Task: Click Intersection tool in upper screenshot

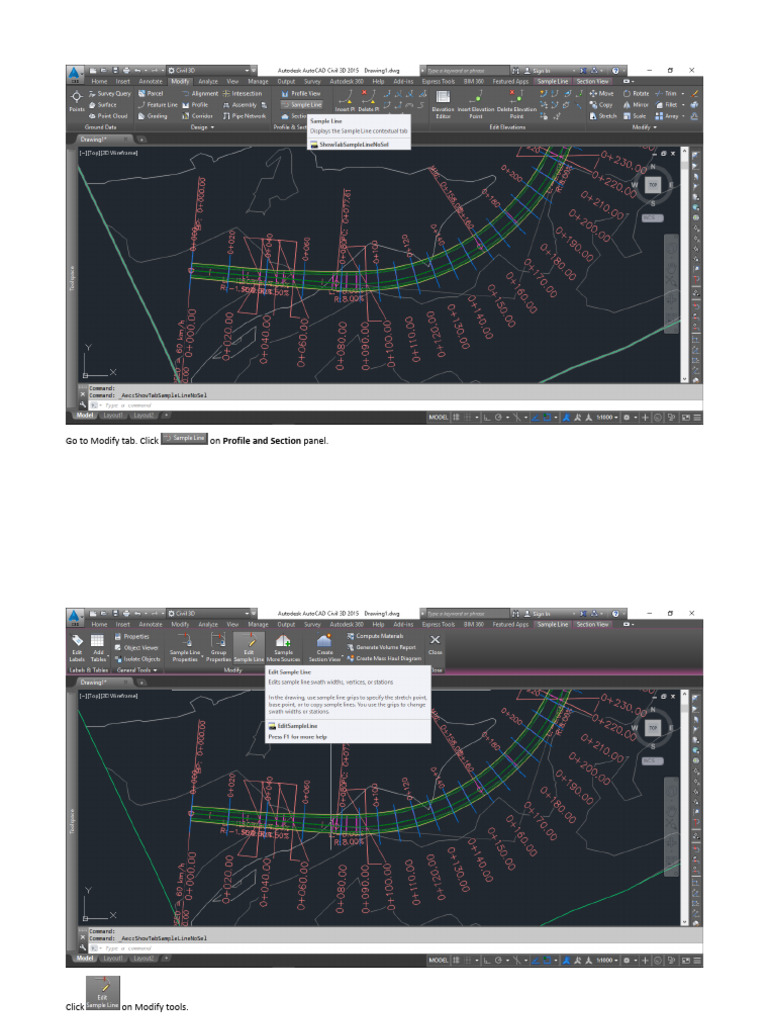Action: pyautogui.click(x=242, y=94)
